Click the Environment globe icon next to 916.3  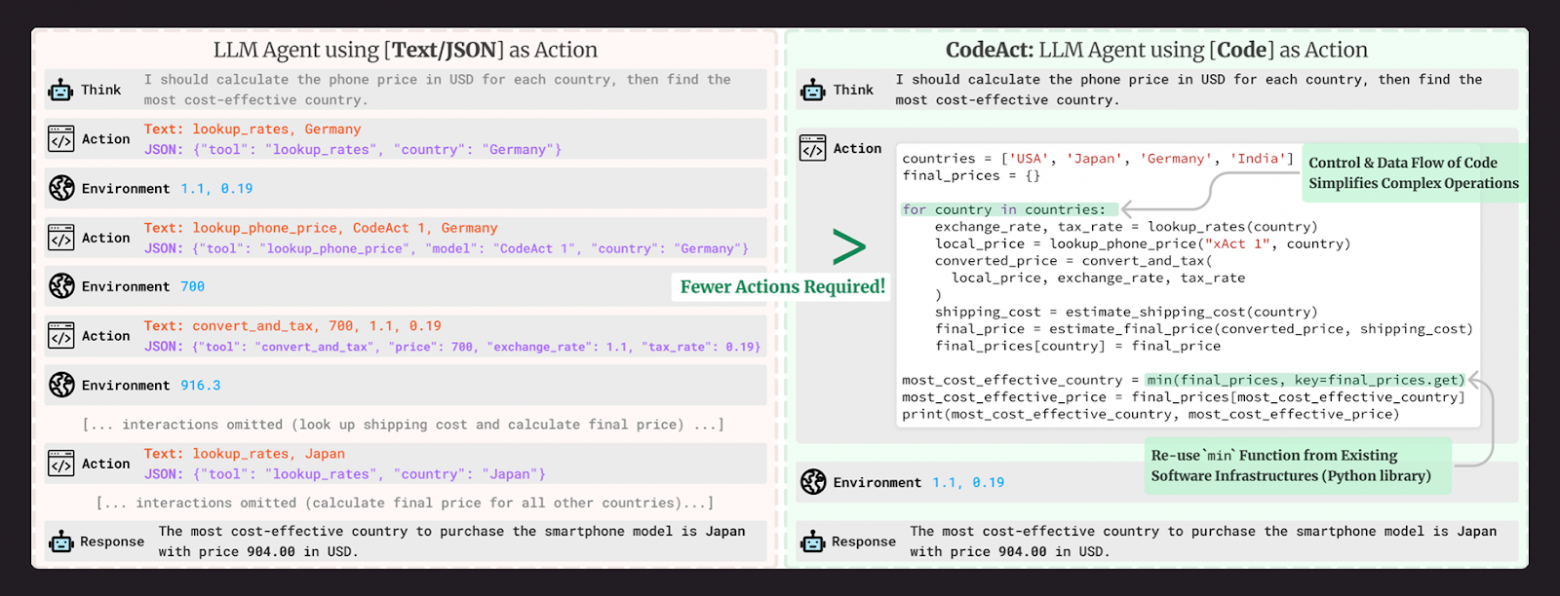point(62,385)
